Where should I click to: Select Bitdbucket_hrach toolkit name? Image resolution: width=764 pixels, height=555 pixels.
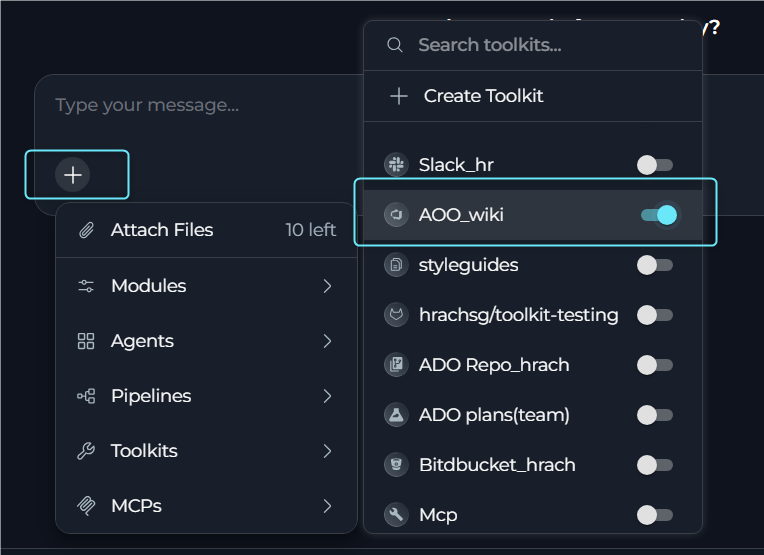pyautogui.click(x=497, y=465)
